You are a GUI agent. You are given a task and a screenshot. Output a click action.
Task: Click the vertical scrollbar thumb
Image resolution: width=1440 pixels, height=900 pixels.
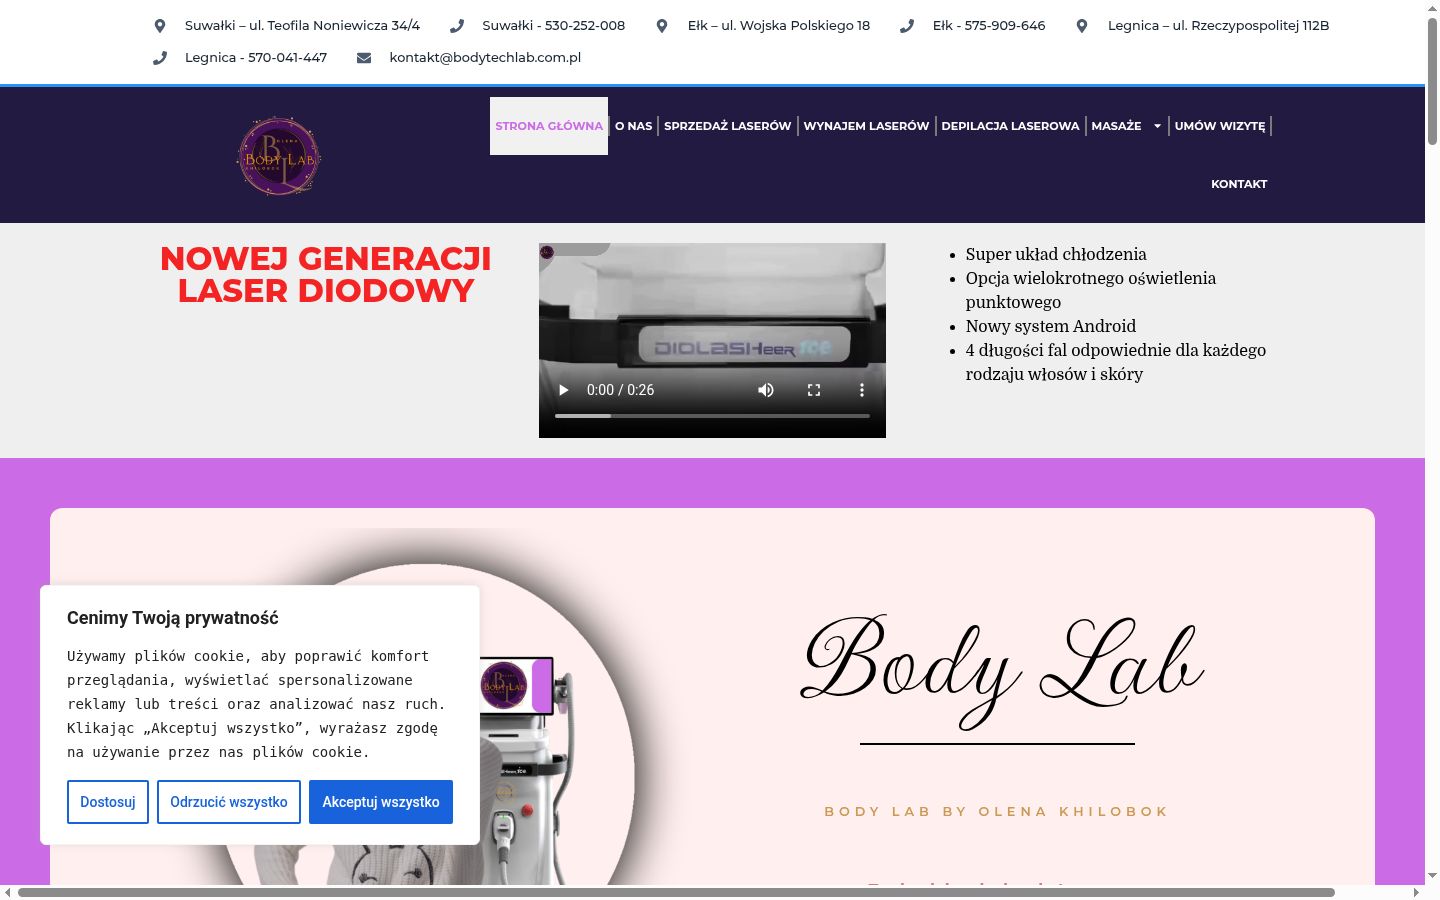[1432, 82]
